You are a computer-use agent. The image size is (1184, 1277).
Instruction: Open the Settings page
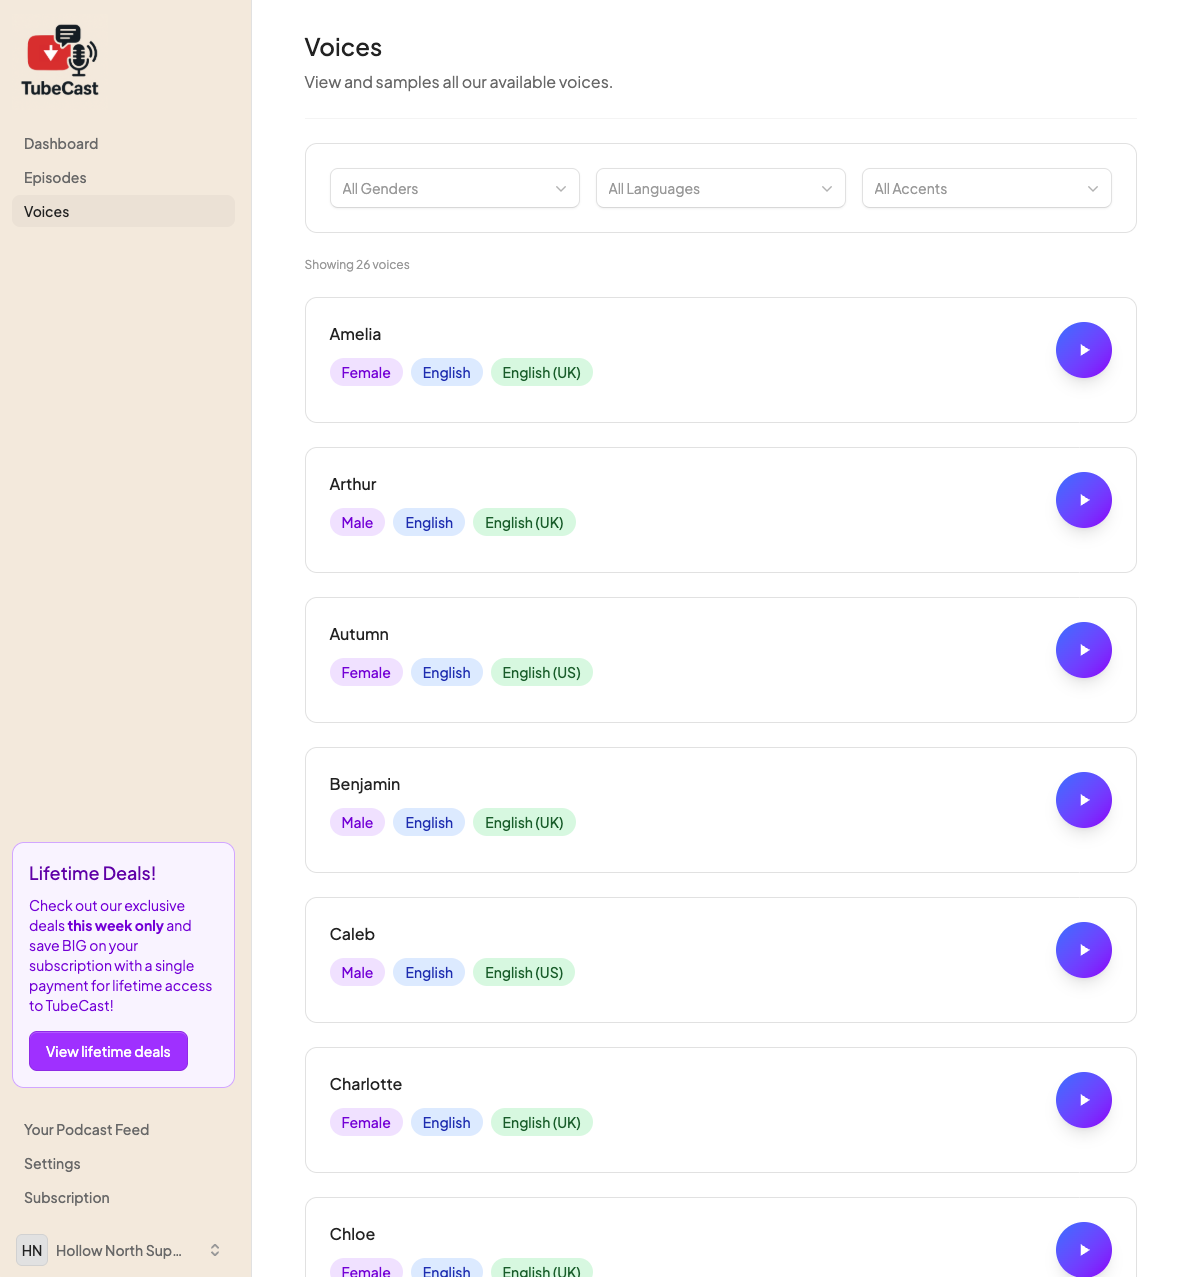52,1163
